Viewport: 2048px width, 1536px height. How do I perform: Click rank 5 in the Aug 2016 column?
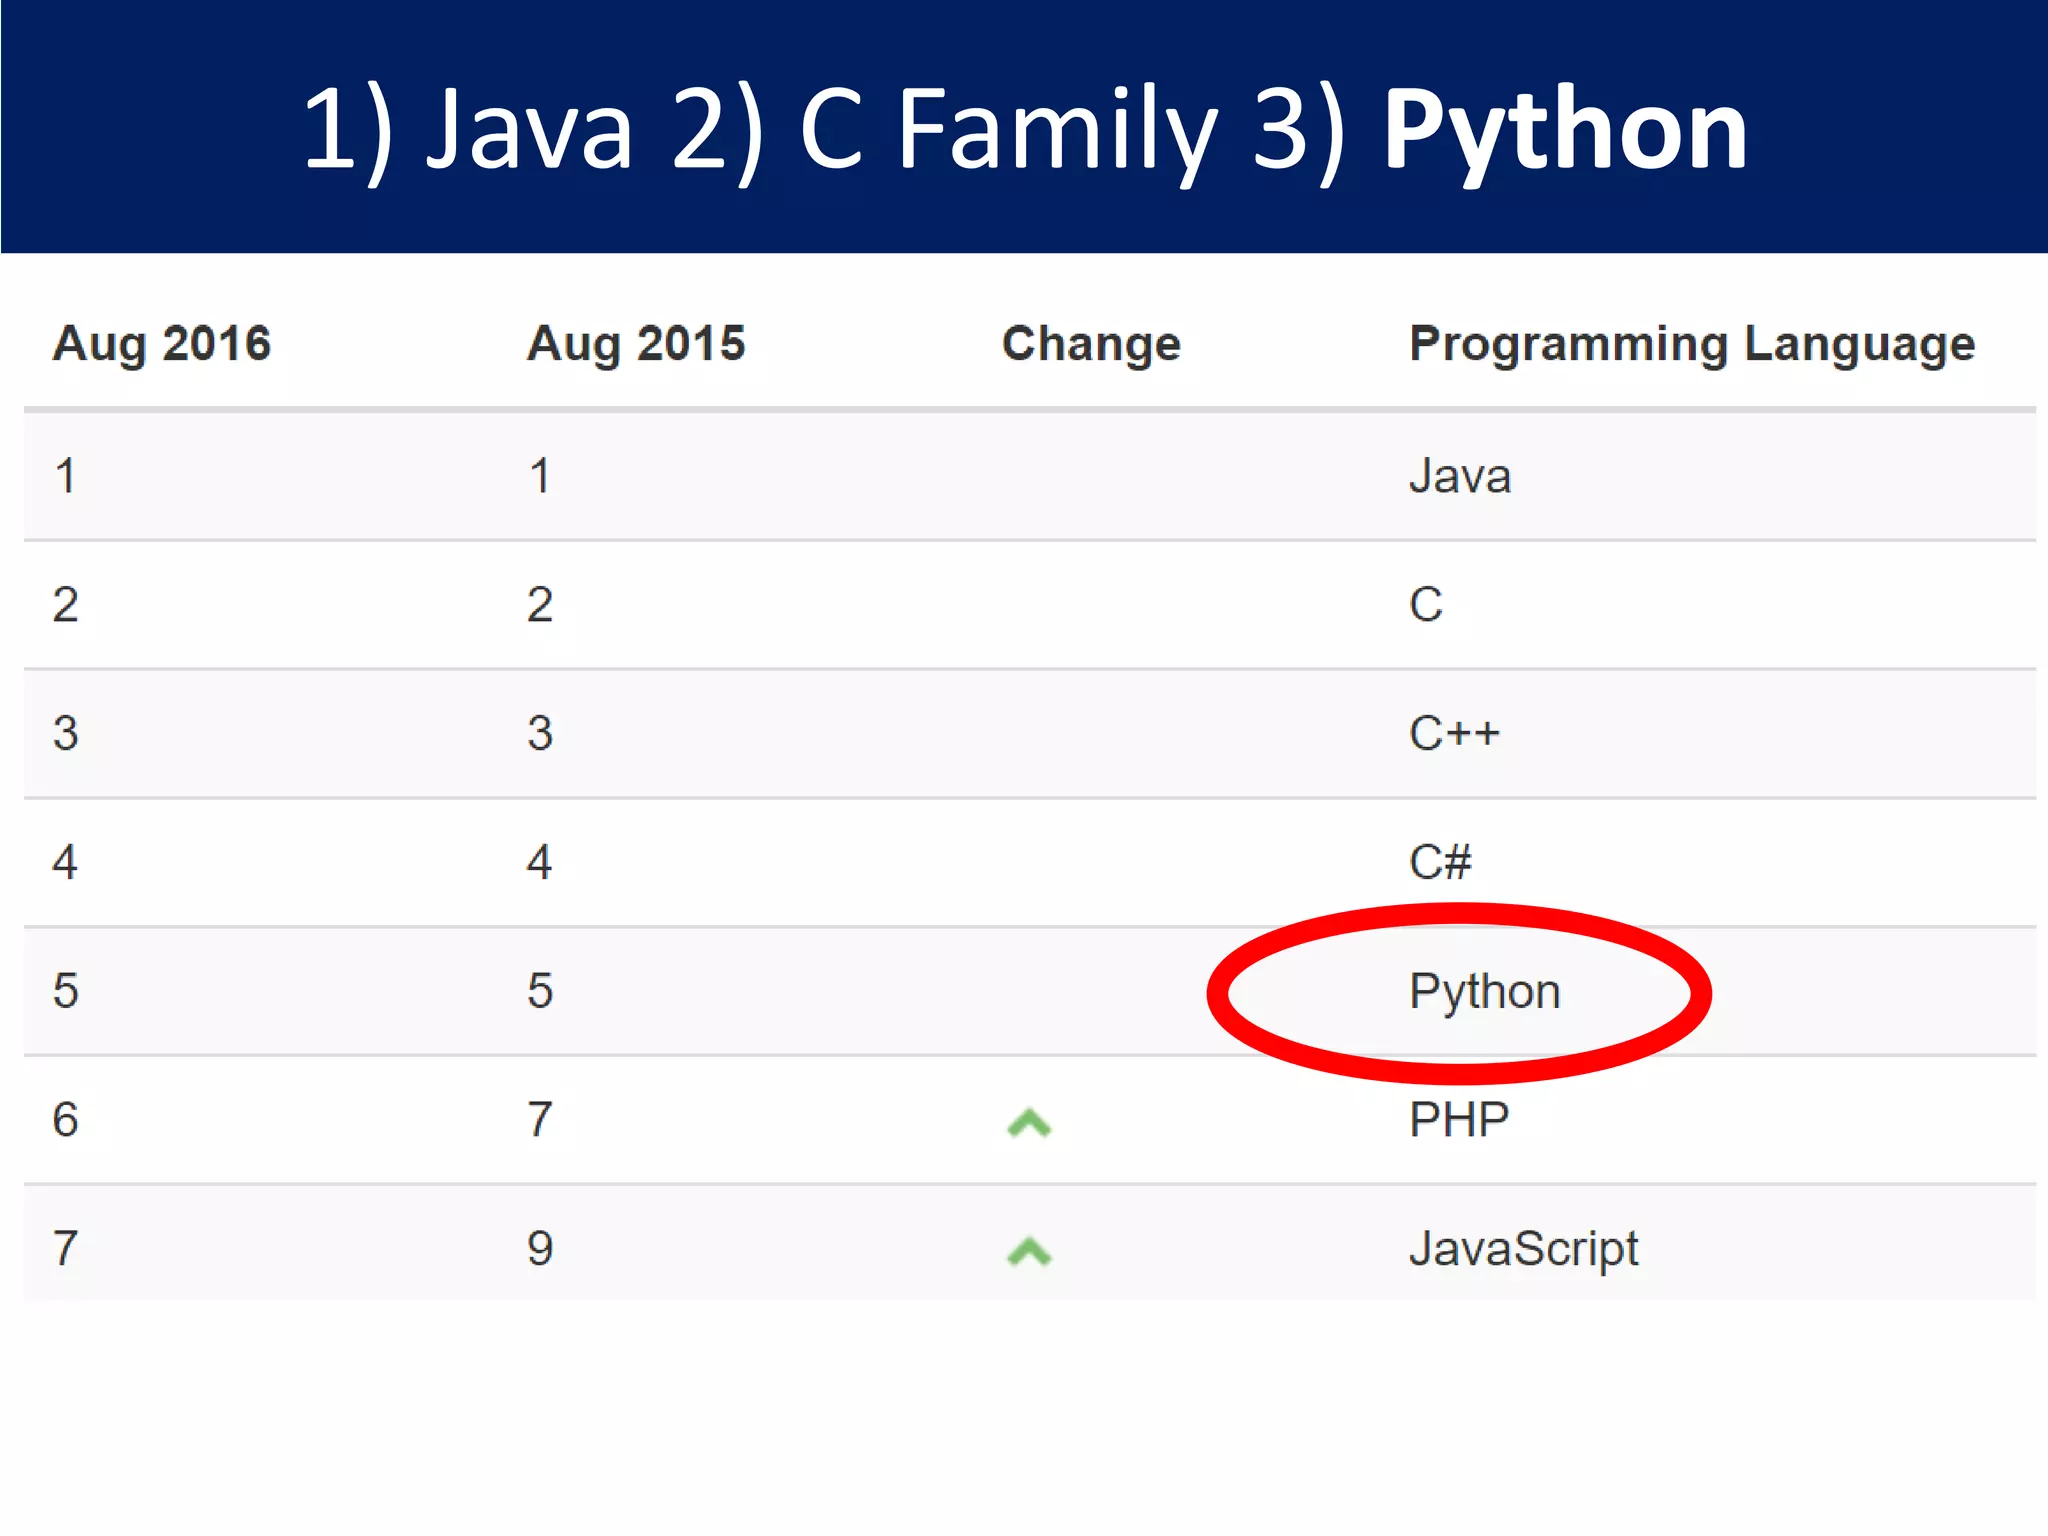point(66,991)
